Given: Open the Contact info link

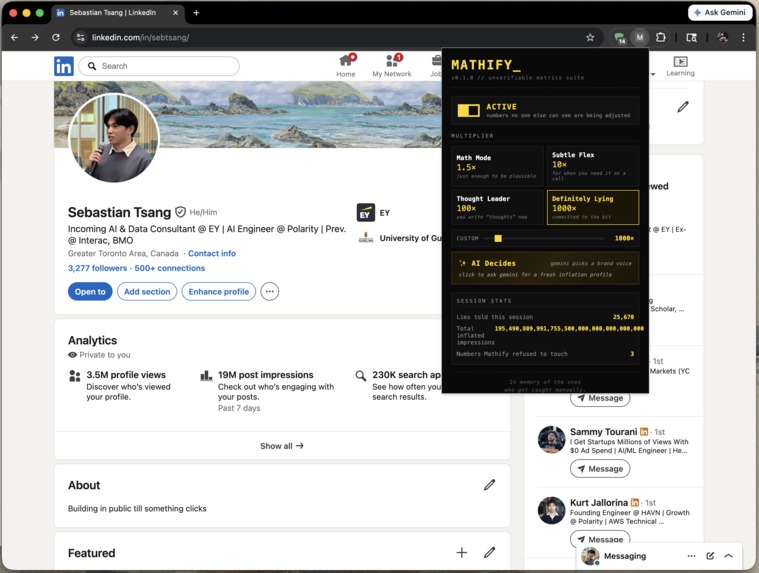Looking at the screenshot, I should pyautogui.click(x=212, y=253).
